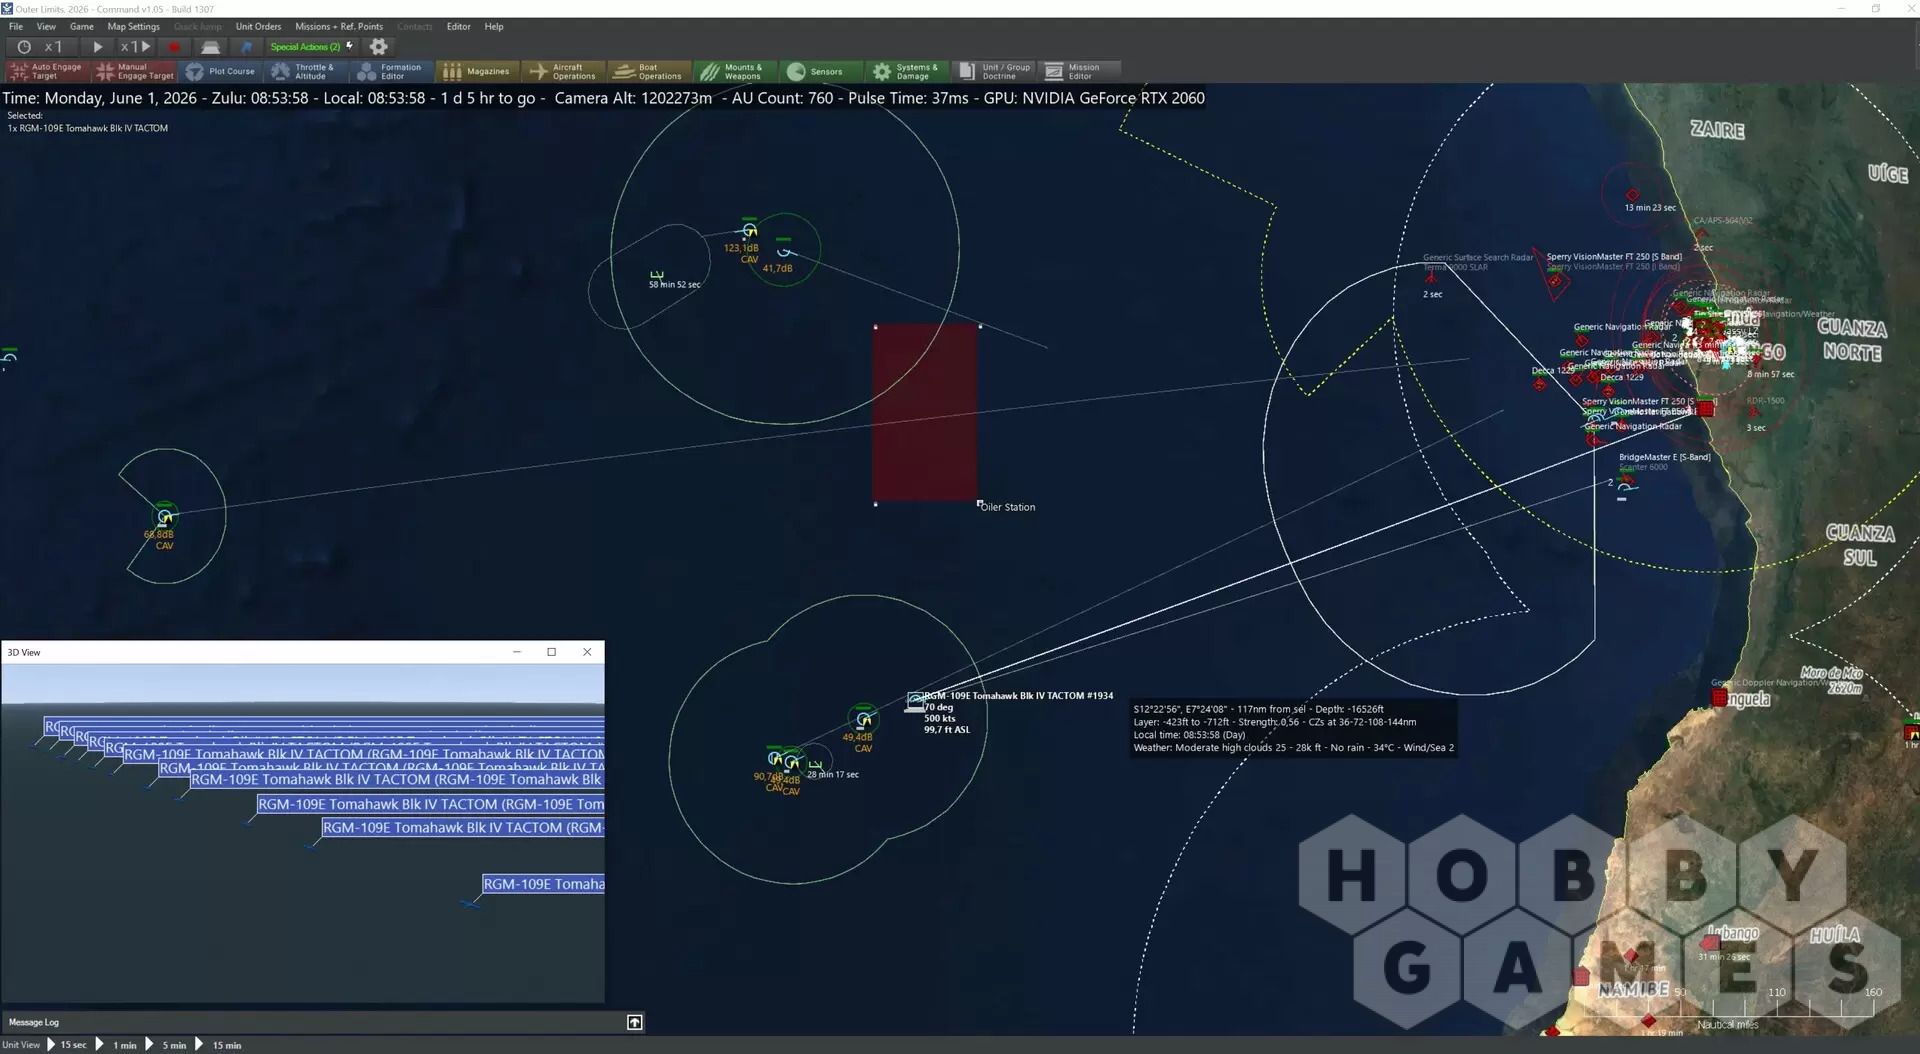Viewport: 1920px width, 1054px height.
Task: Select the Oiler Station reference point
Action: point(980,504)
